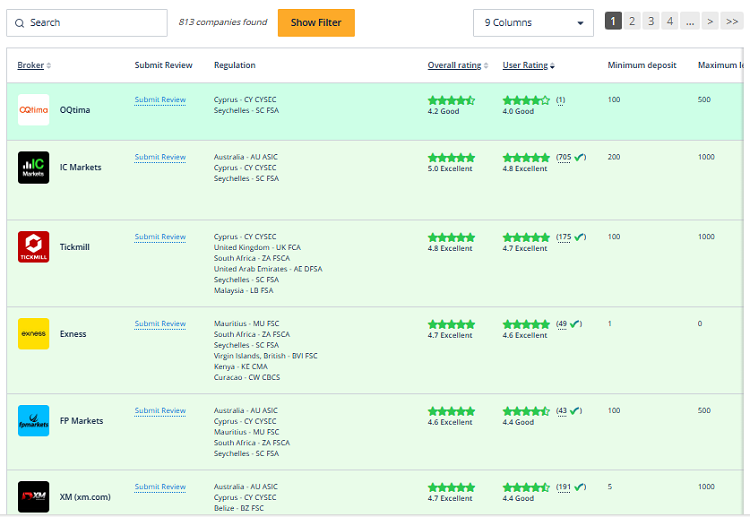
Task: Click into the Search input field
Action: (87, 23)
